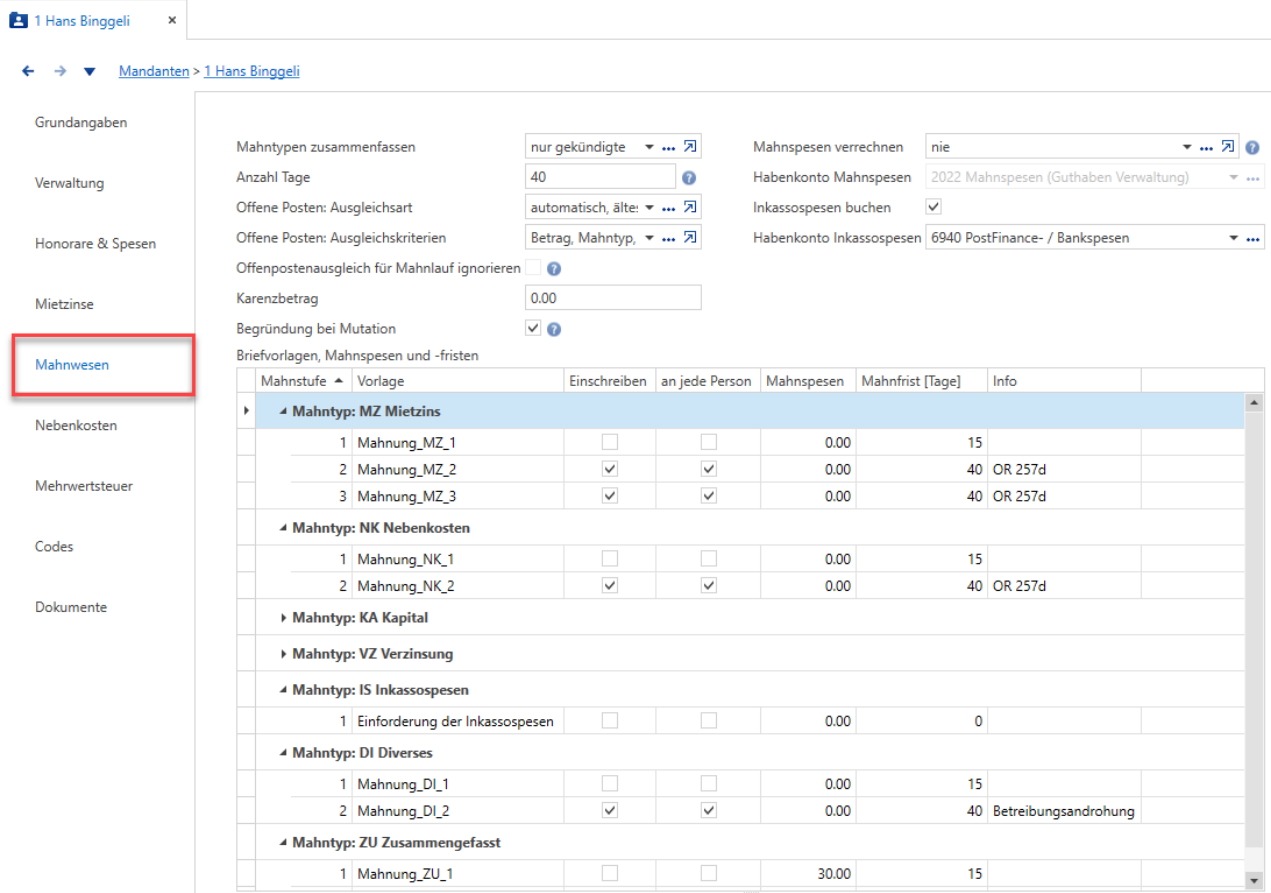Click ellipsis button for Mahnspesen verrechnen
Screen dimensions: 1271x893
click(x=1208, y=148)
